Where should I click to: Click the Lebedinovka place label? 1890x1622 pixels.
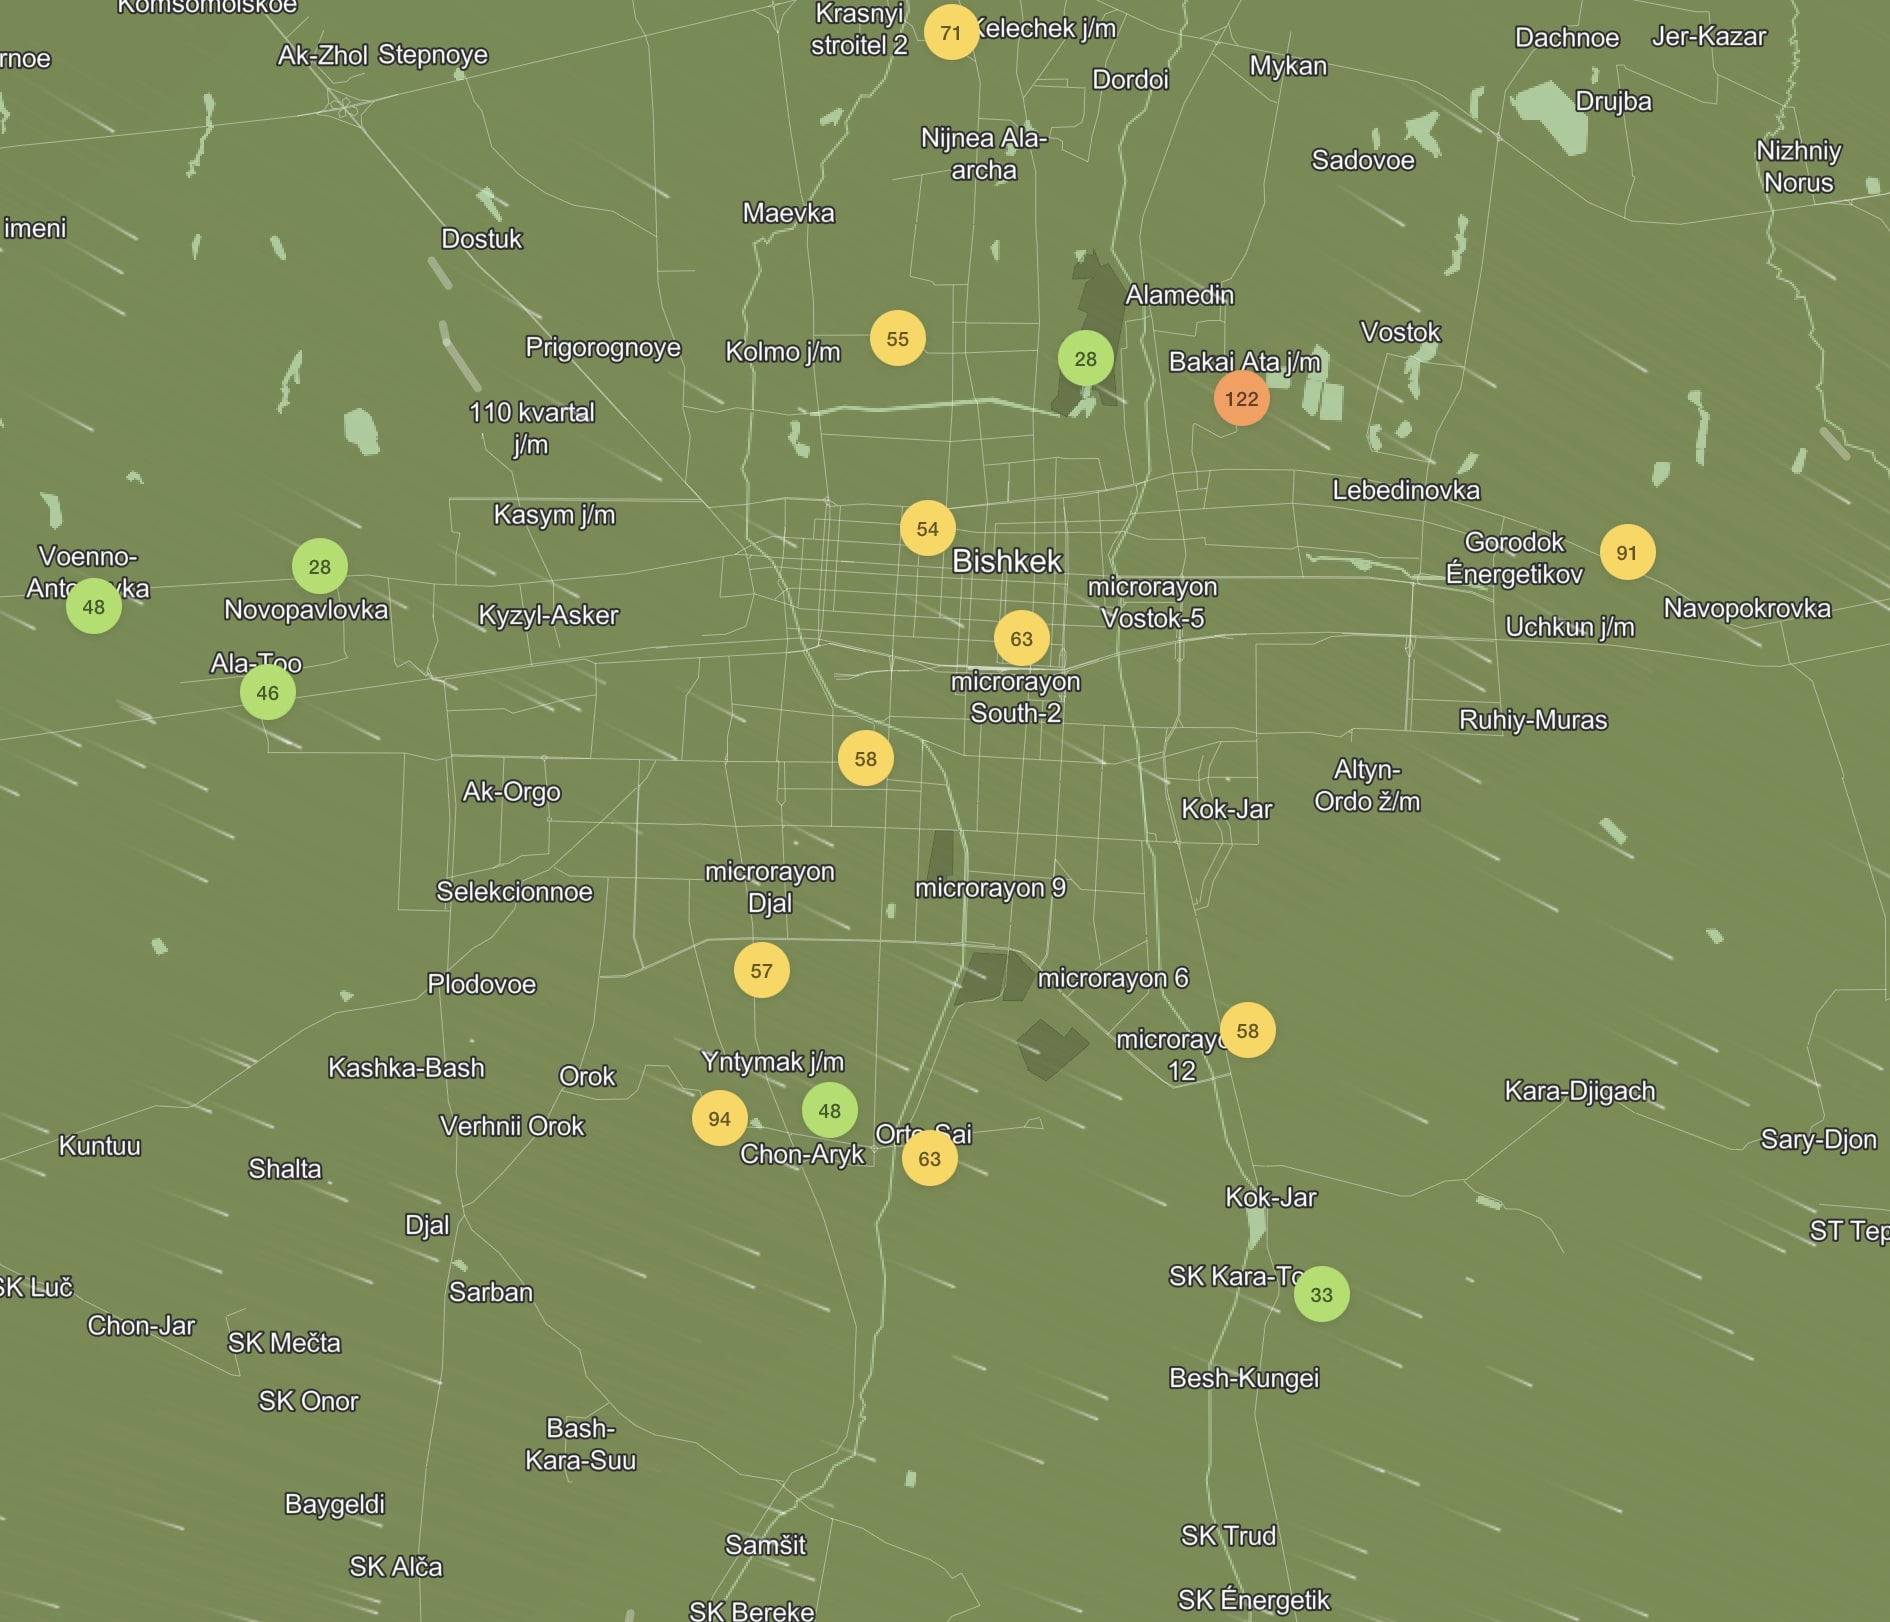point(1405,490)
